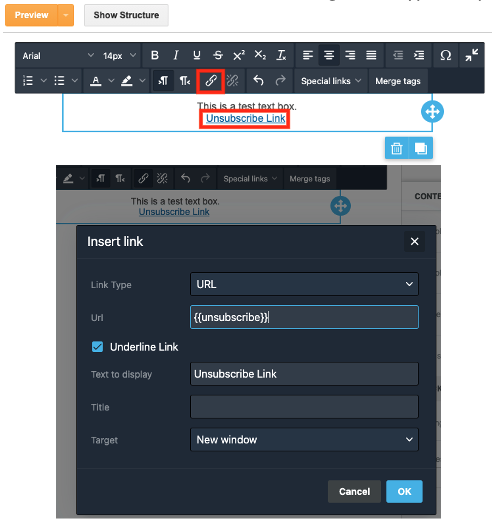
Task: Toggle left-to-right text direction
Action: click(x=163, y=81)
